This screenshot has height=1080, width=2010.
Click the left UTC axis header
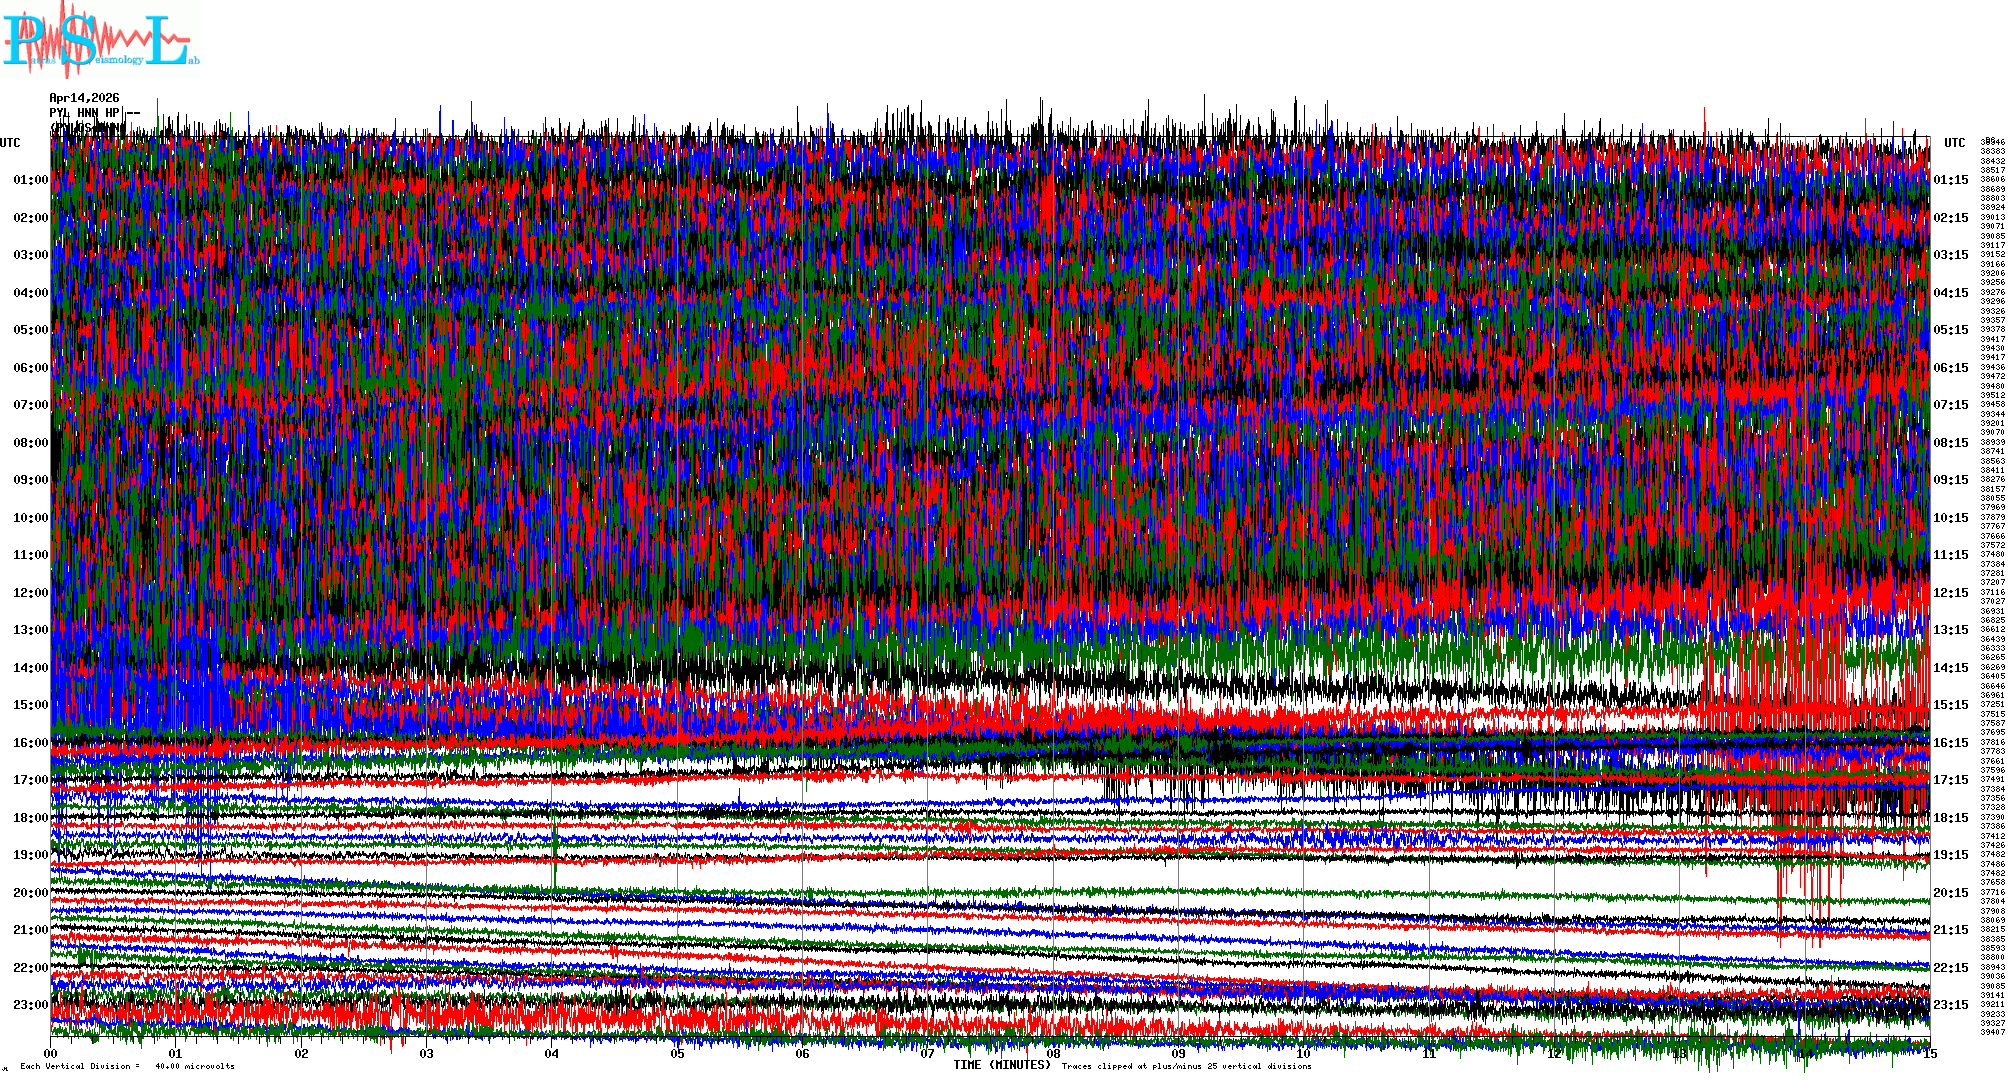[10, 143]
